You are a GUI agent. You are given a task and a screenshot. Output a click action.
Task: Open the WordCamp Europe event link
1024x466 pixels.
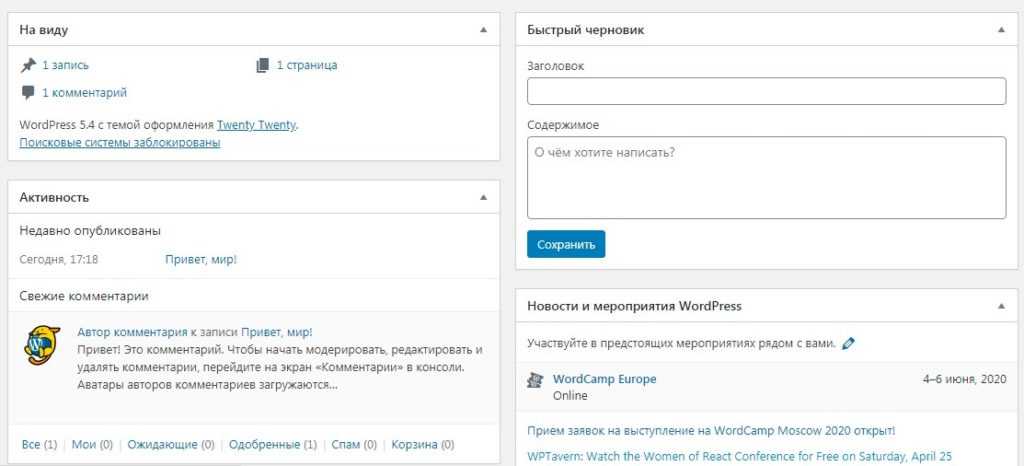coord(604,380)
